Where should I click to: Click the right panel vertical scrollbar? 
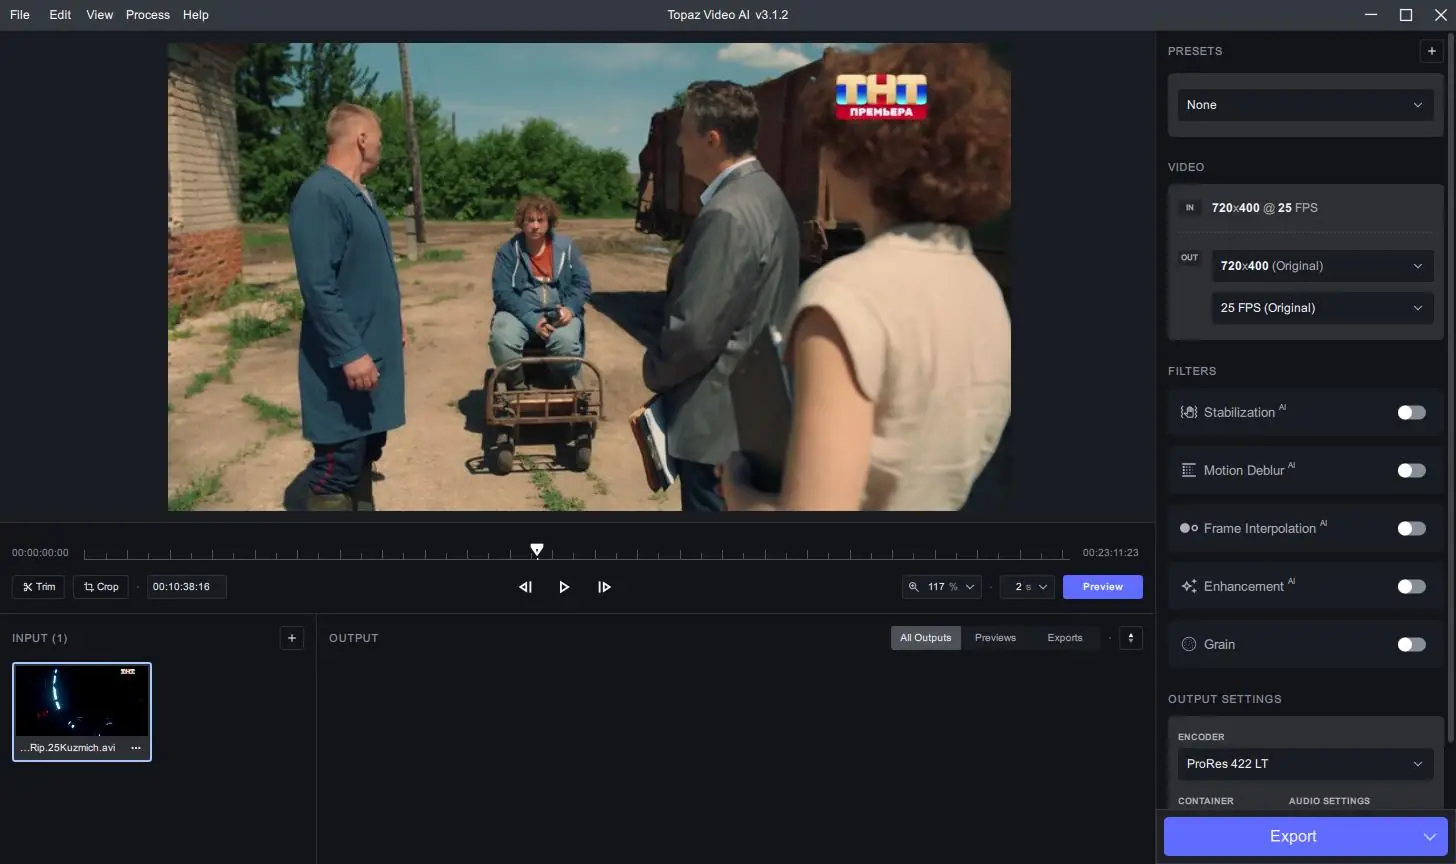point(1451,390)
